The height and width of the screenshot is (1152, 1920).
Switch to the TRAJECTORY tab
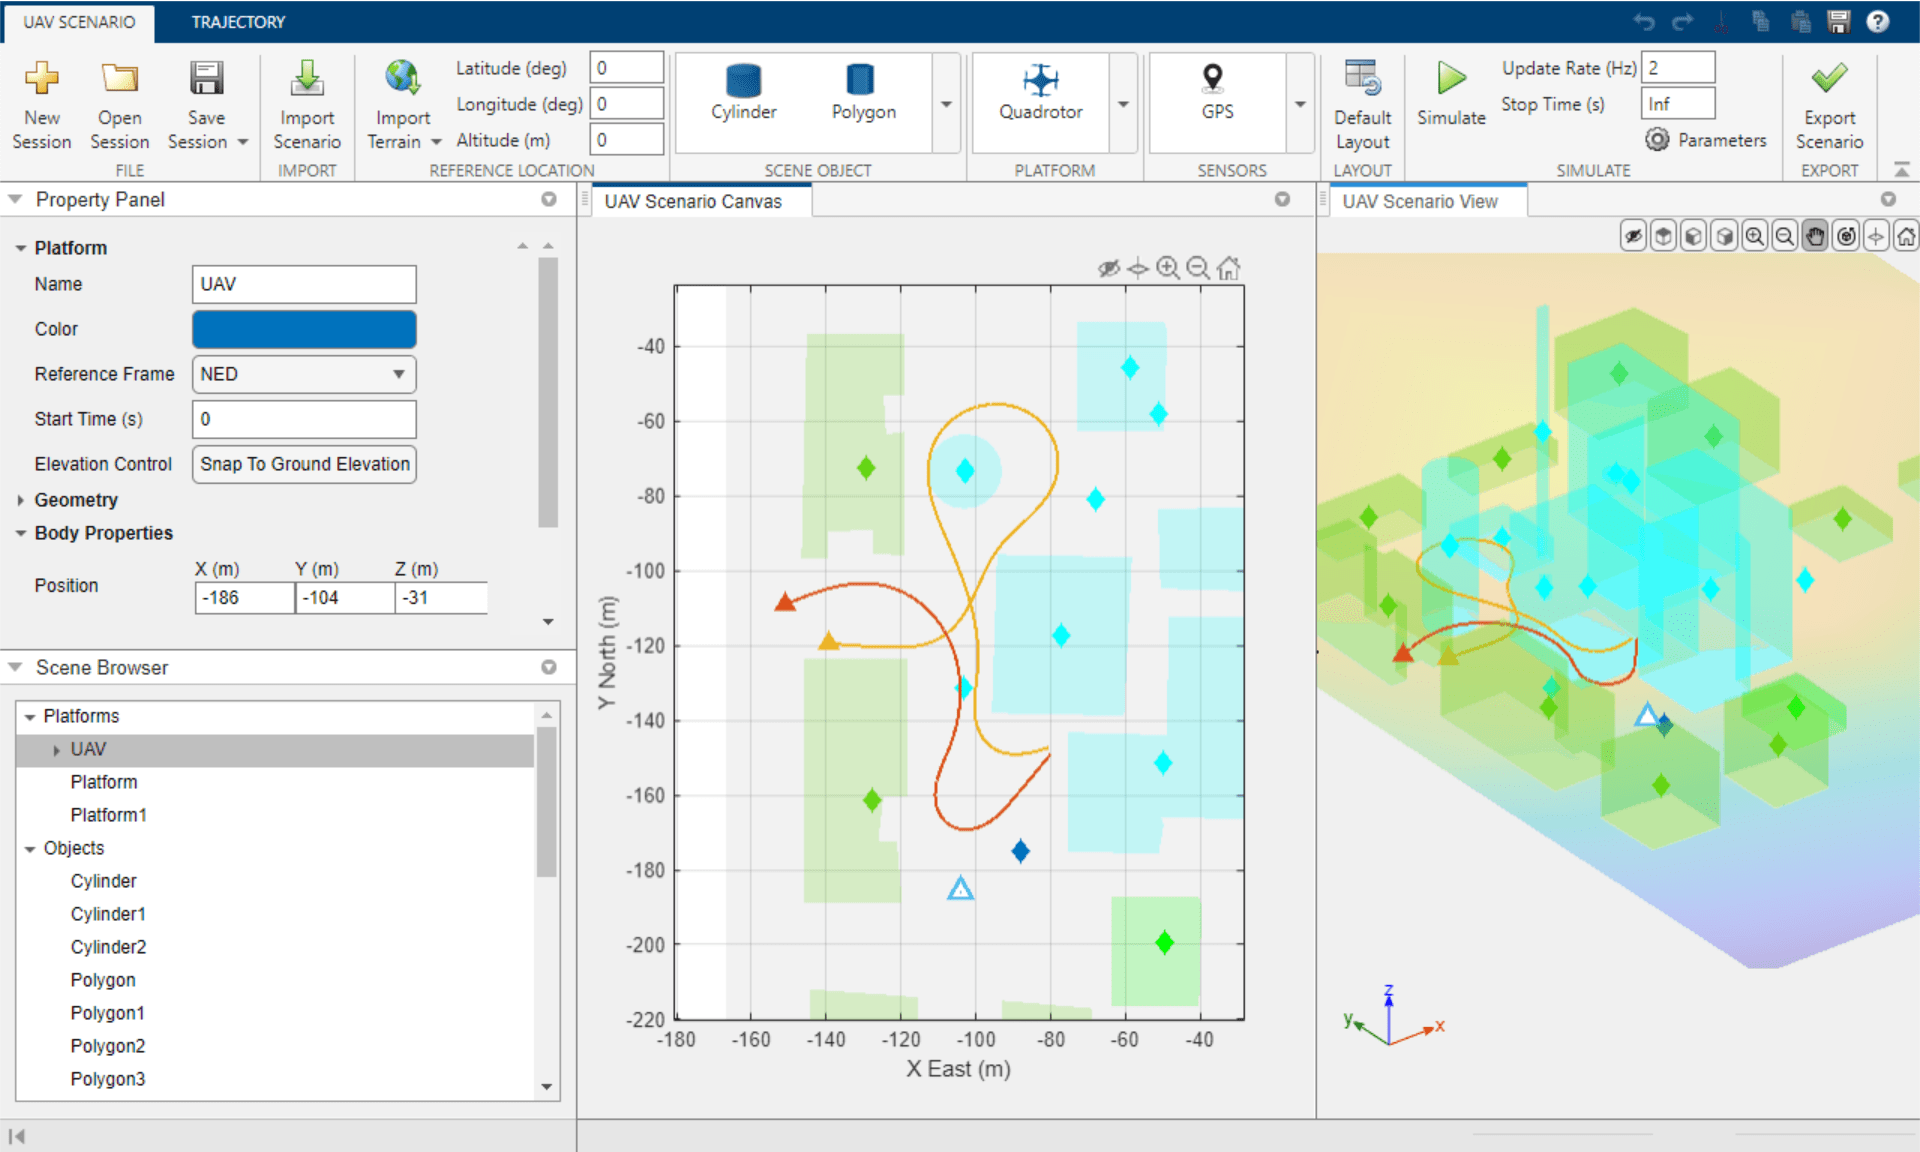click(237, 21)
